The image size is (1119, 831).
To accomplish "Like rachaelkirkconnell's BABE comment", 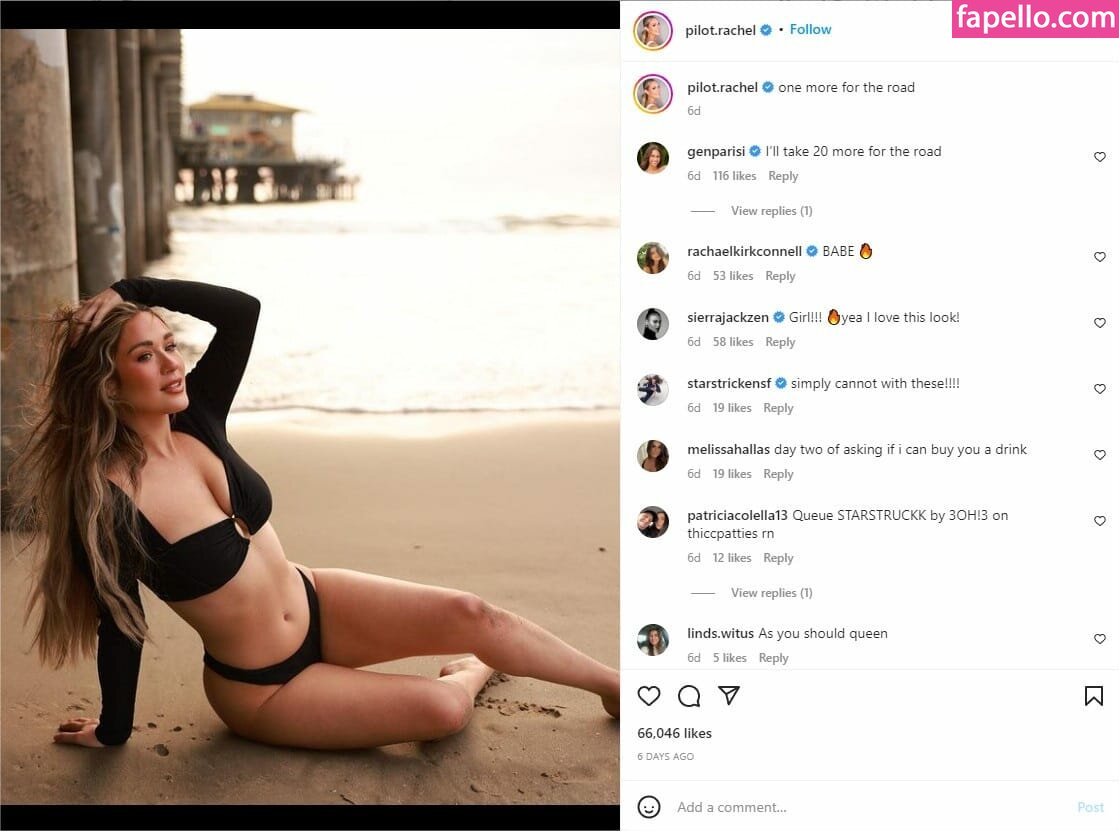I will [x=1099, y=257].
